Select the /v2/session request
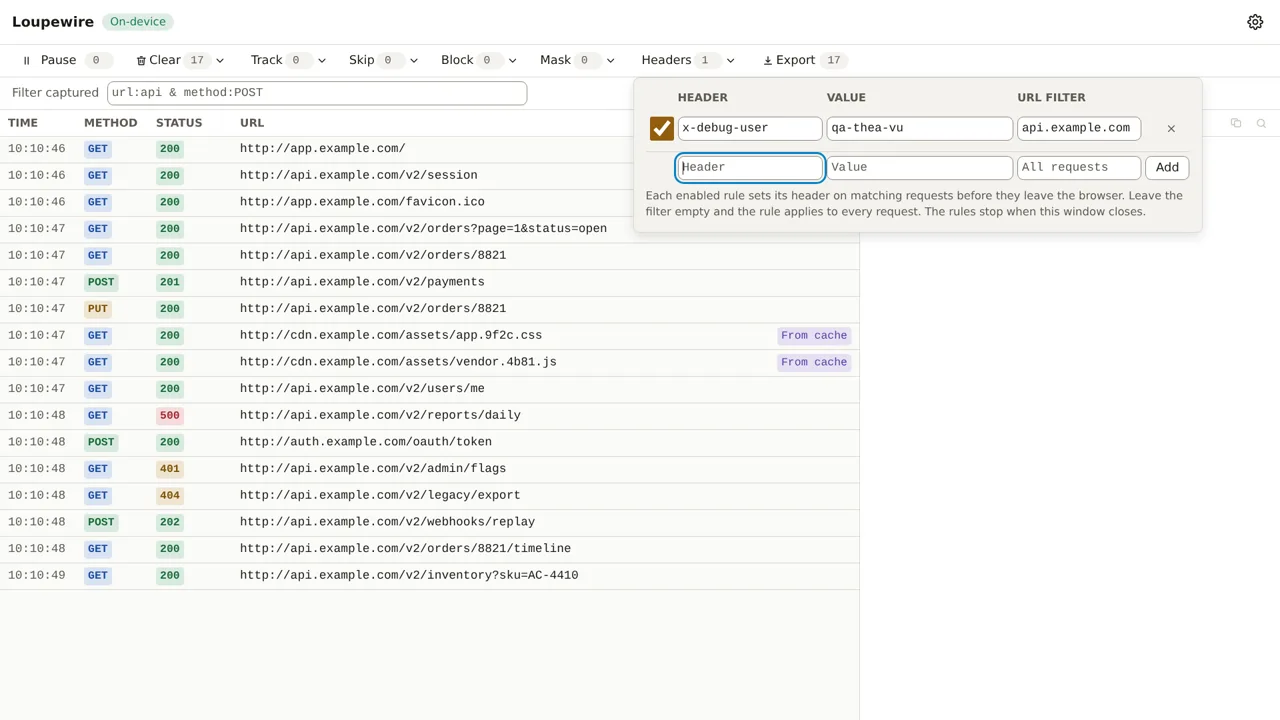 (430, 176)
